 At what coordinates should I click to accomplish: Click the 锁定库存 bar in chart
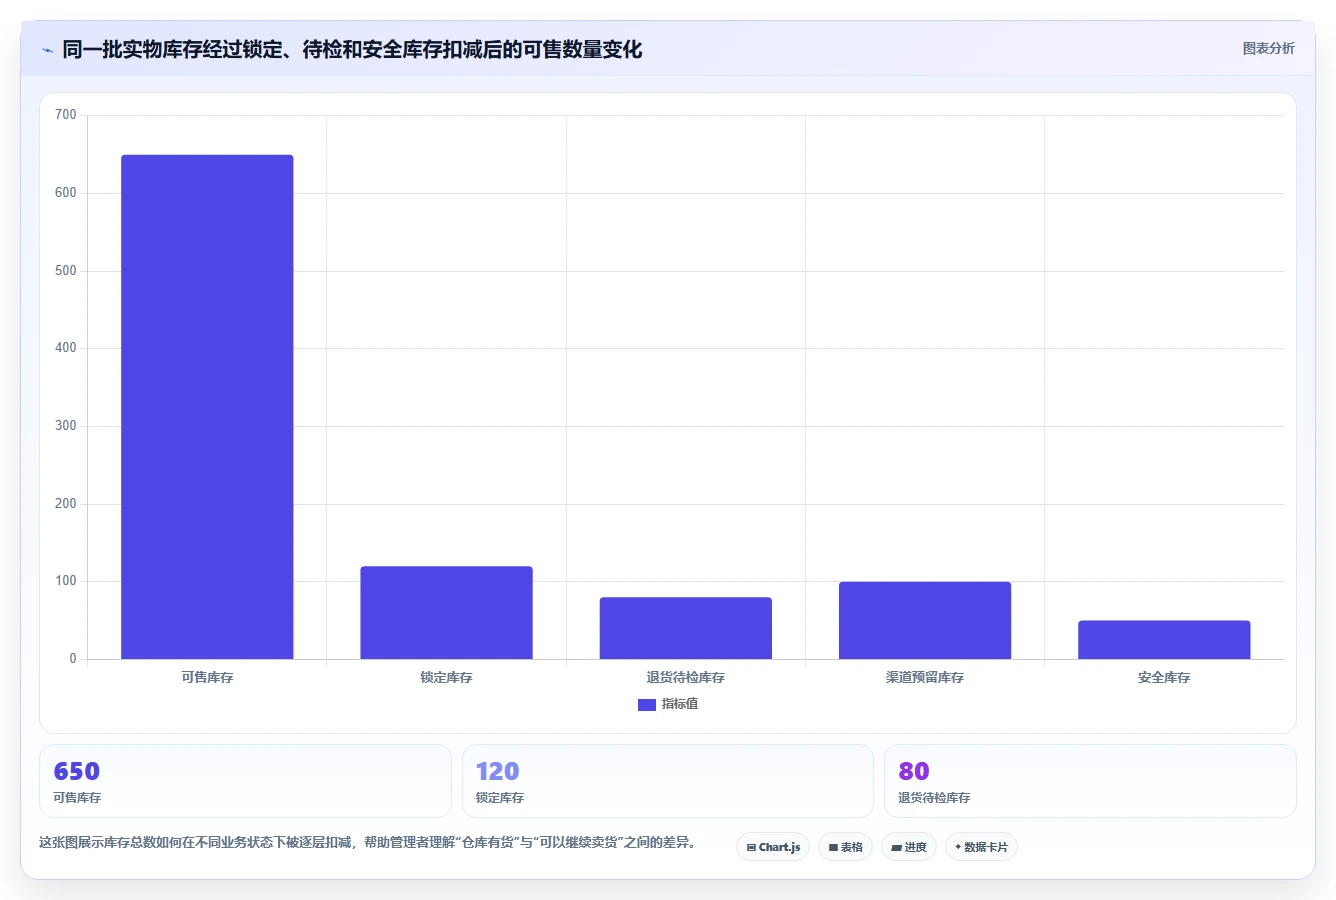446,613
